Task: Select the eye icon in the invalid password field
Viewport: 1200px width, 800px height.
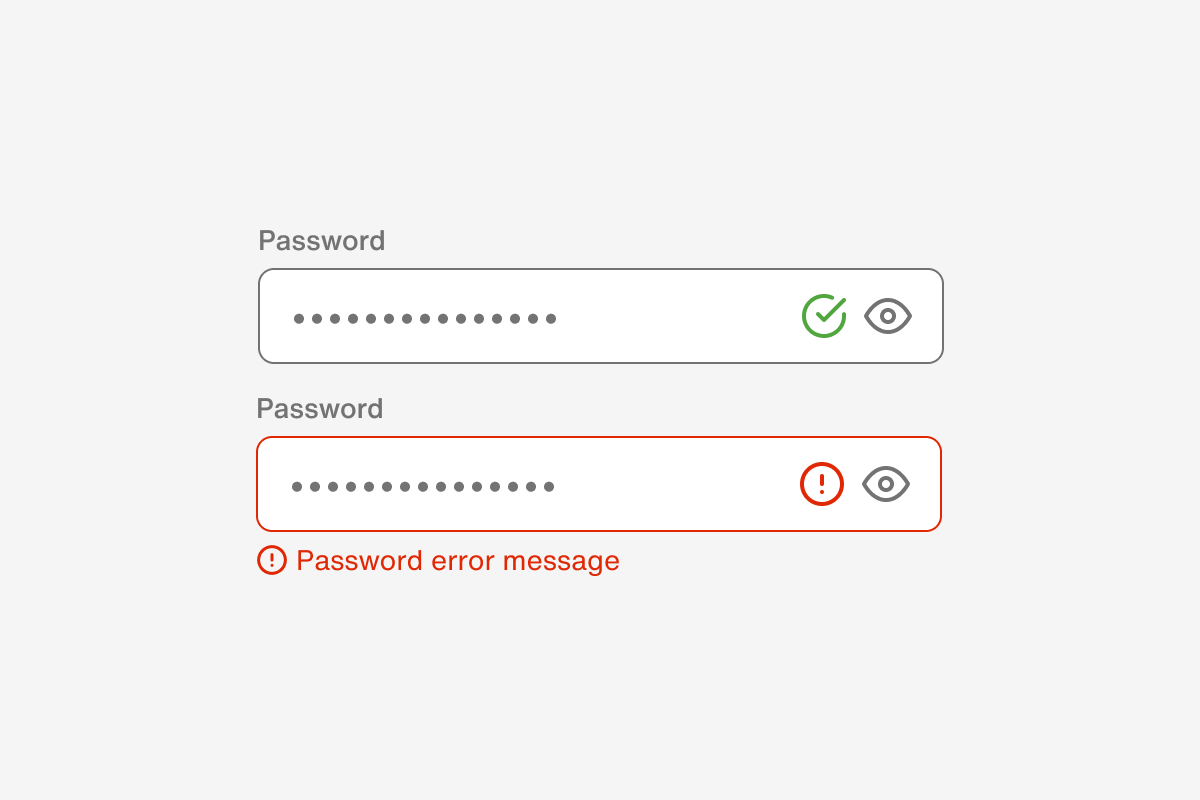Action: (884, 483)
